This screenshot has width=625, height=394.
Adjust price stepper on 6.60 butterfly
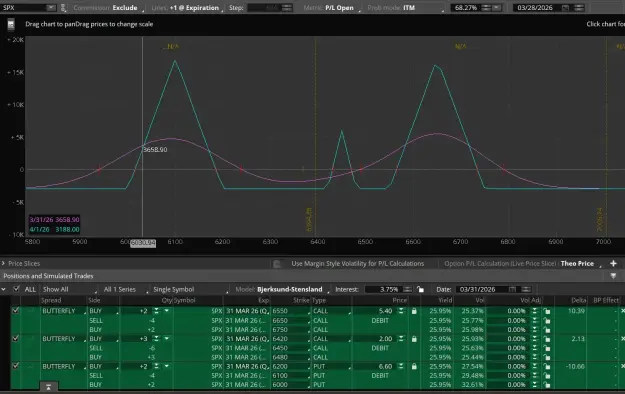pos(401,366)
